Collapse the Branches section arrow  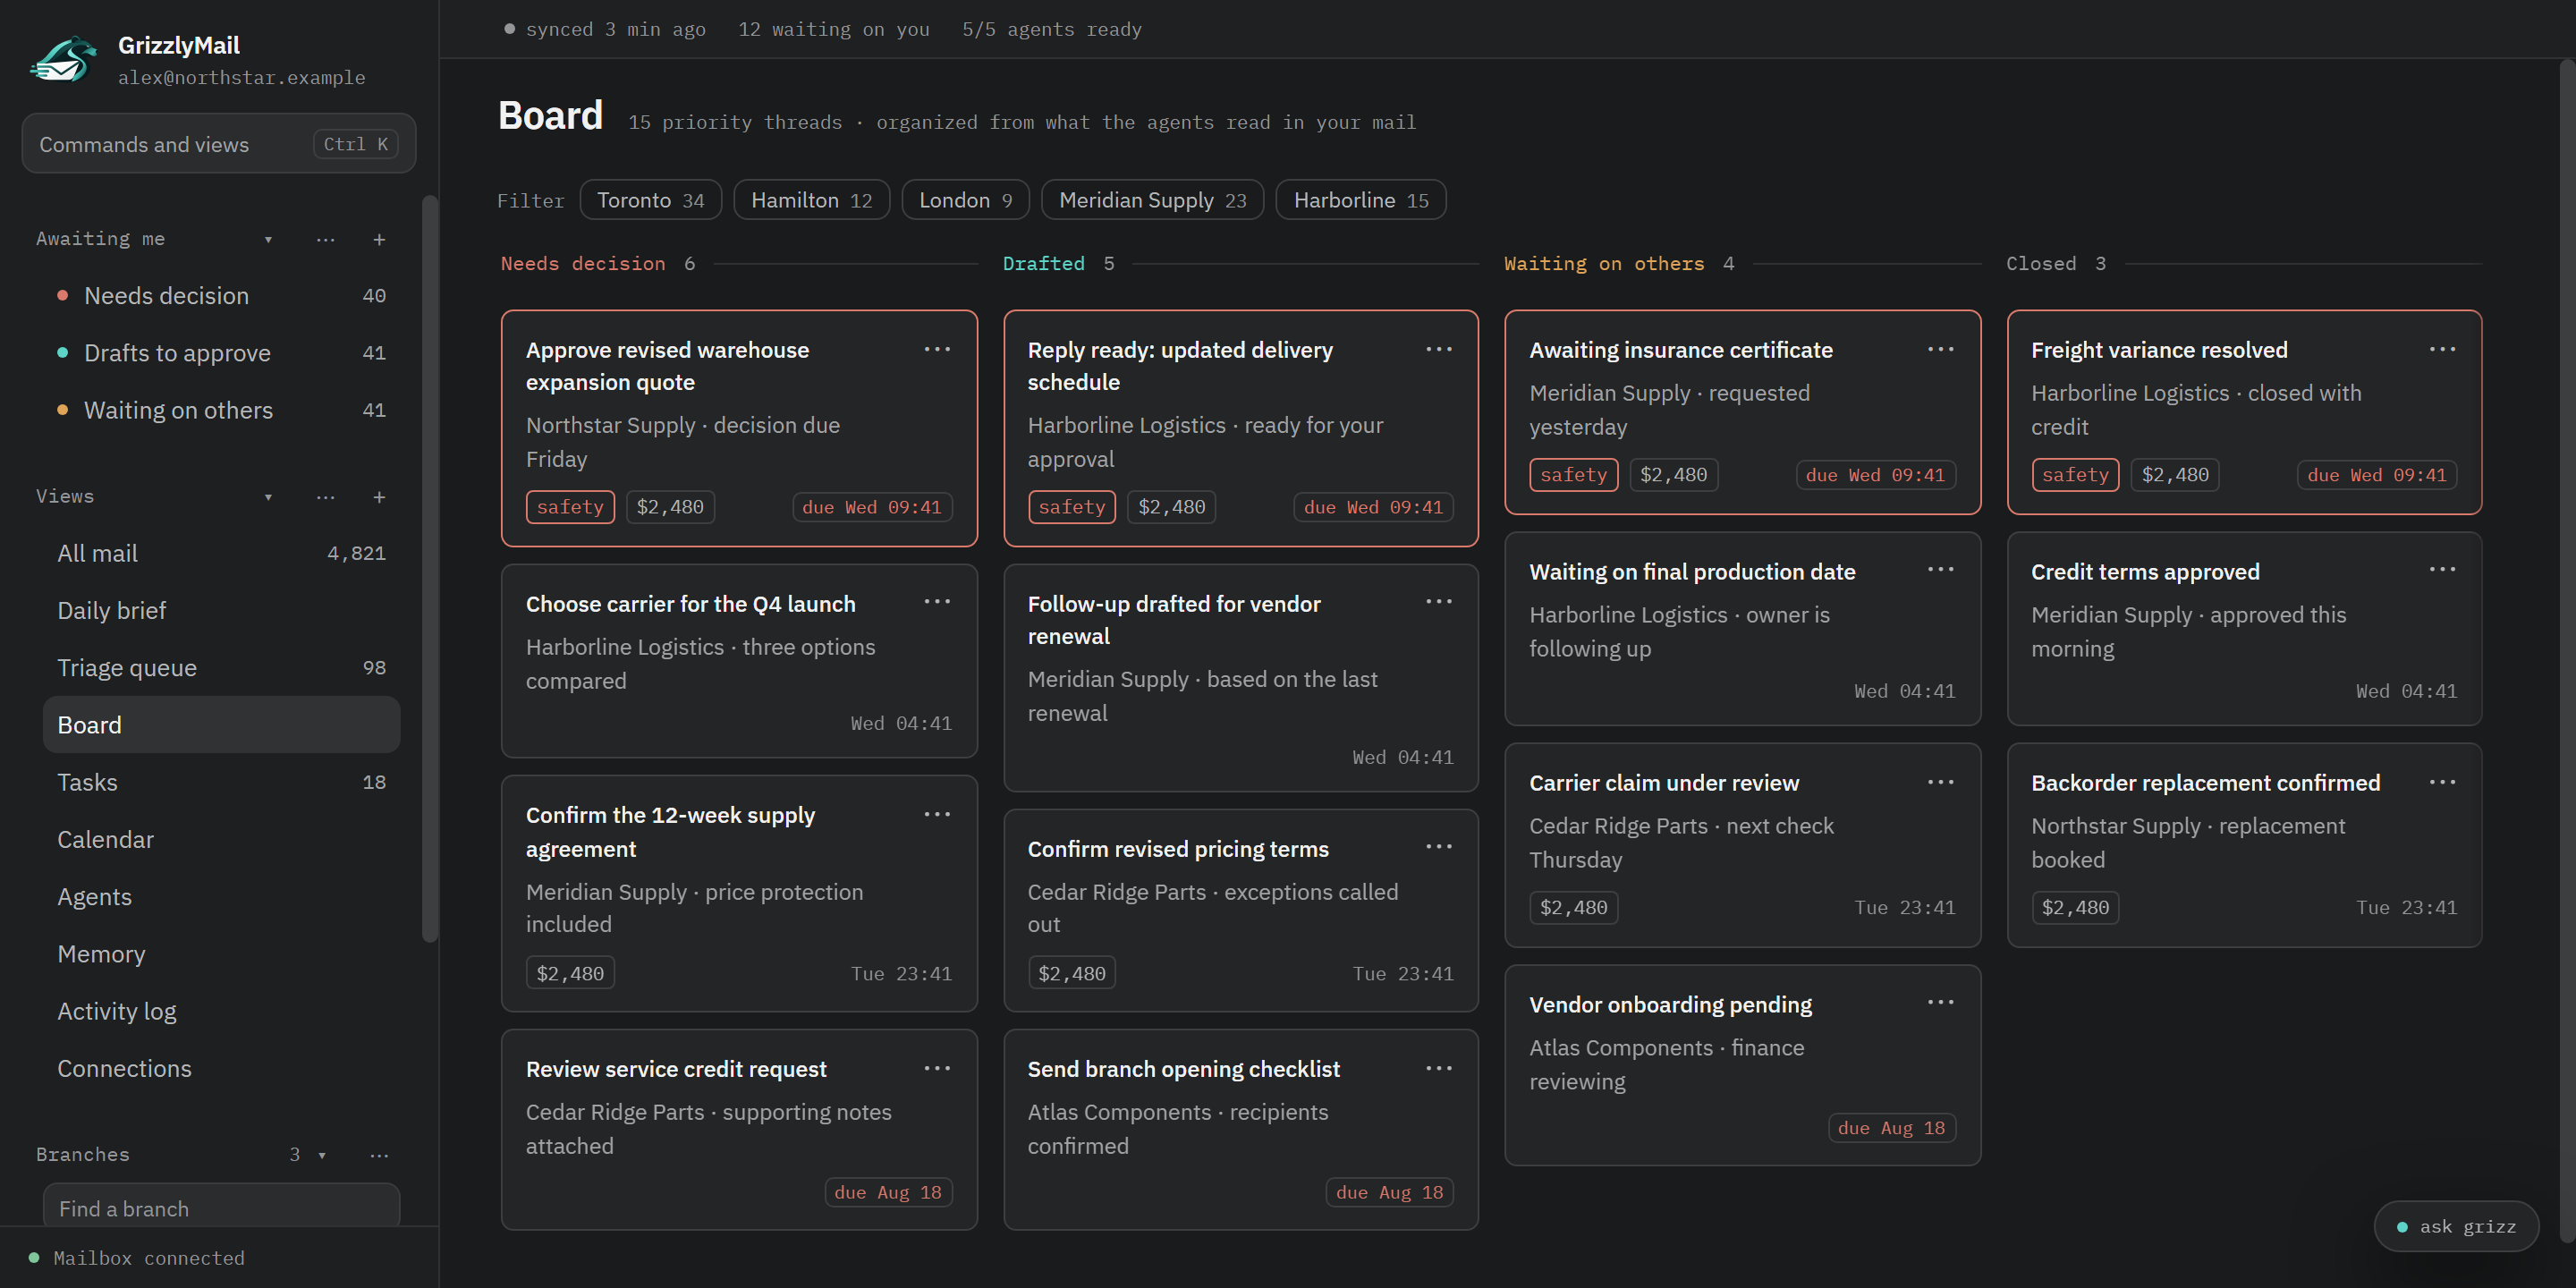[322, 1155]
